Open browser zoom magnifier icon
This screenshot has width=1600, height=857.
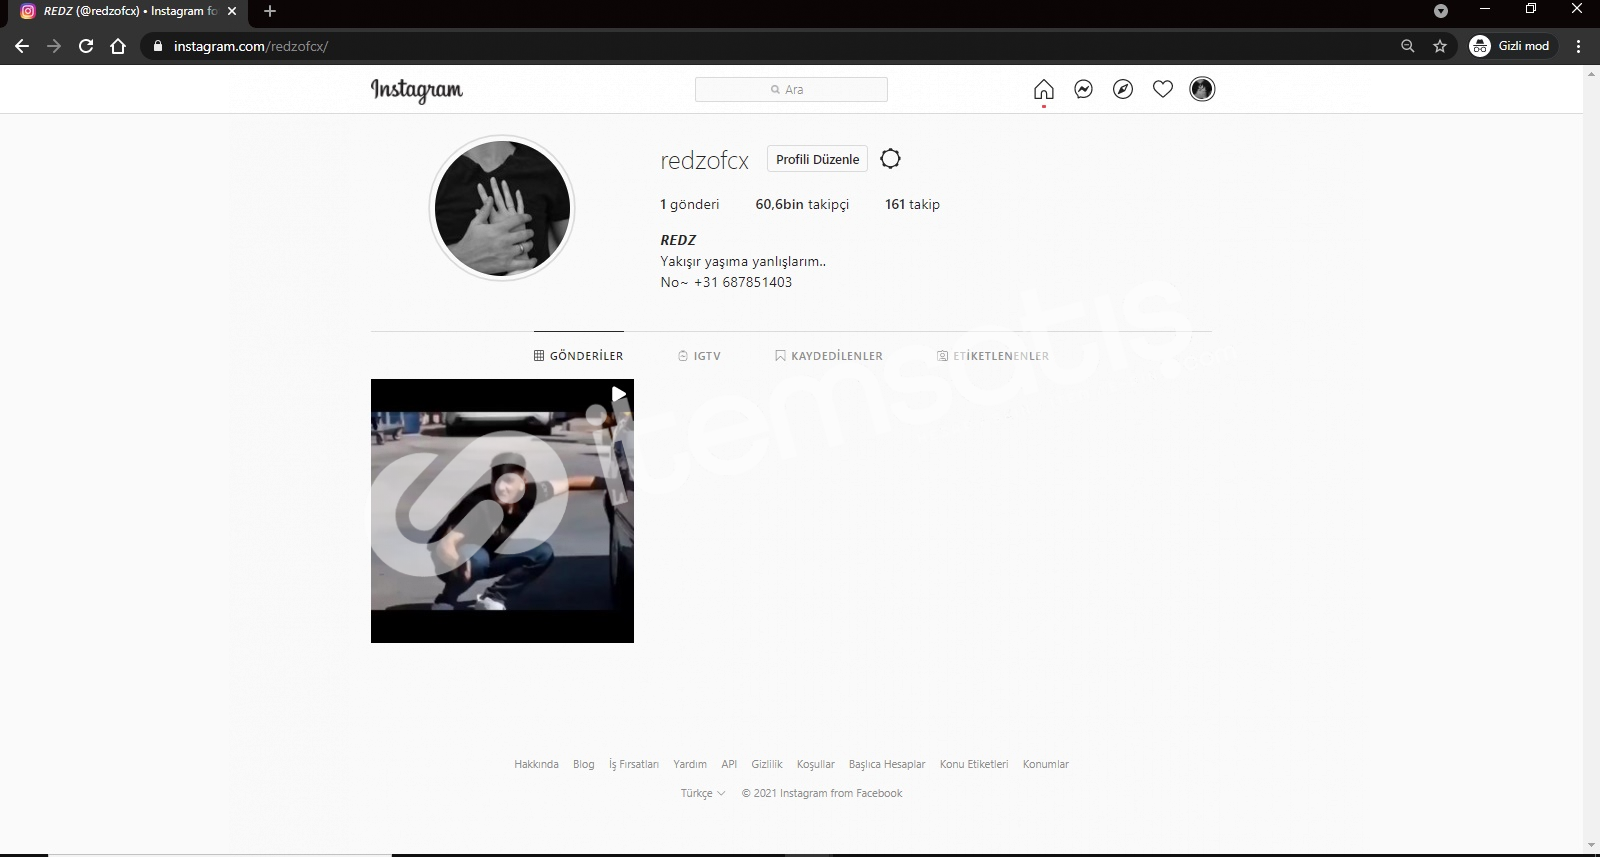click(x=1408, y=46)
